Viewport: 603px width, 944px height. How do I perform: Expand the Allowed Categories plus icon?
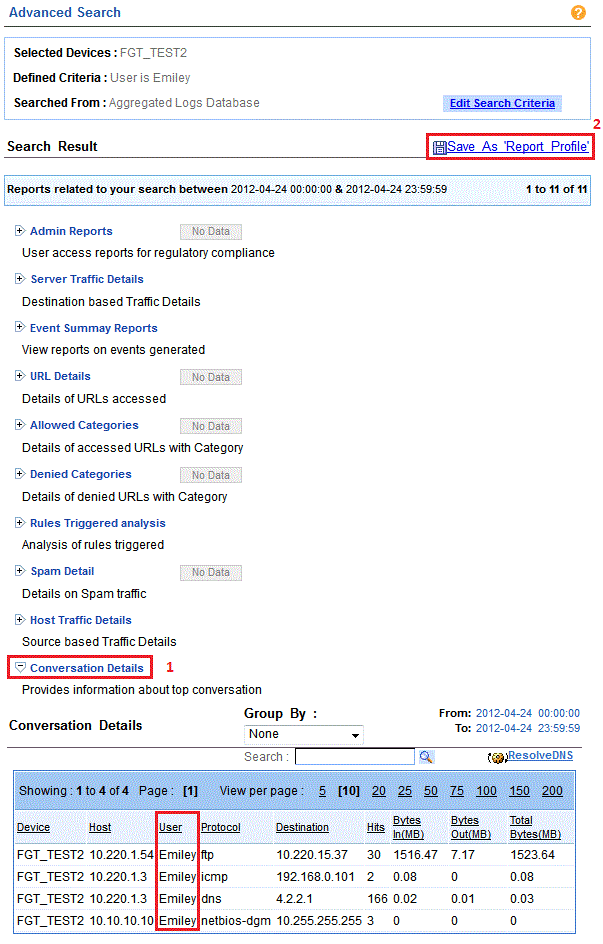pos(20,424)
